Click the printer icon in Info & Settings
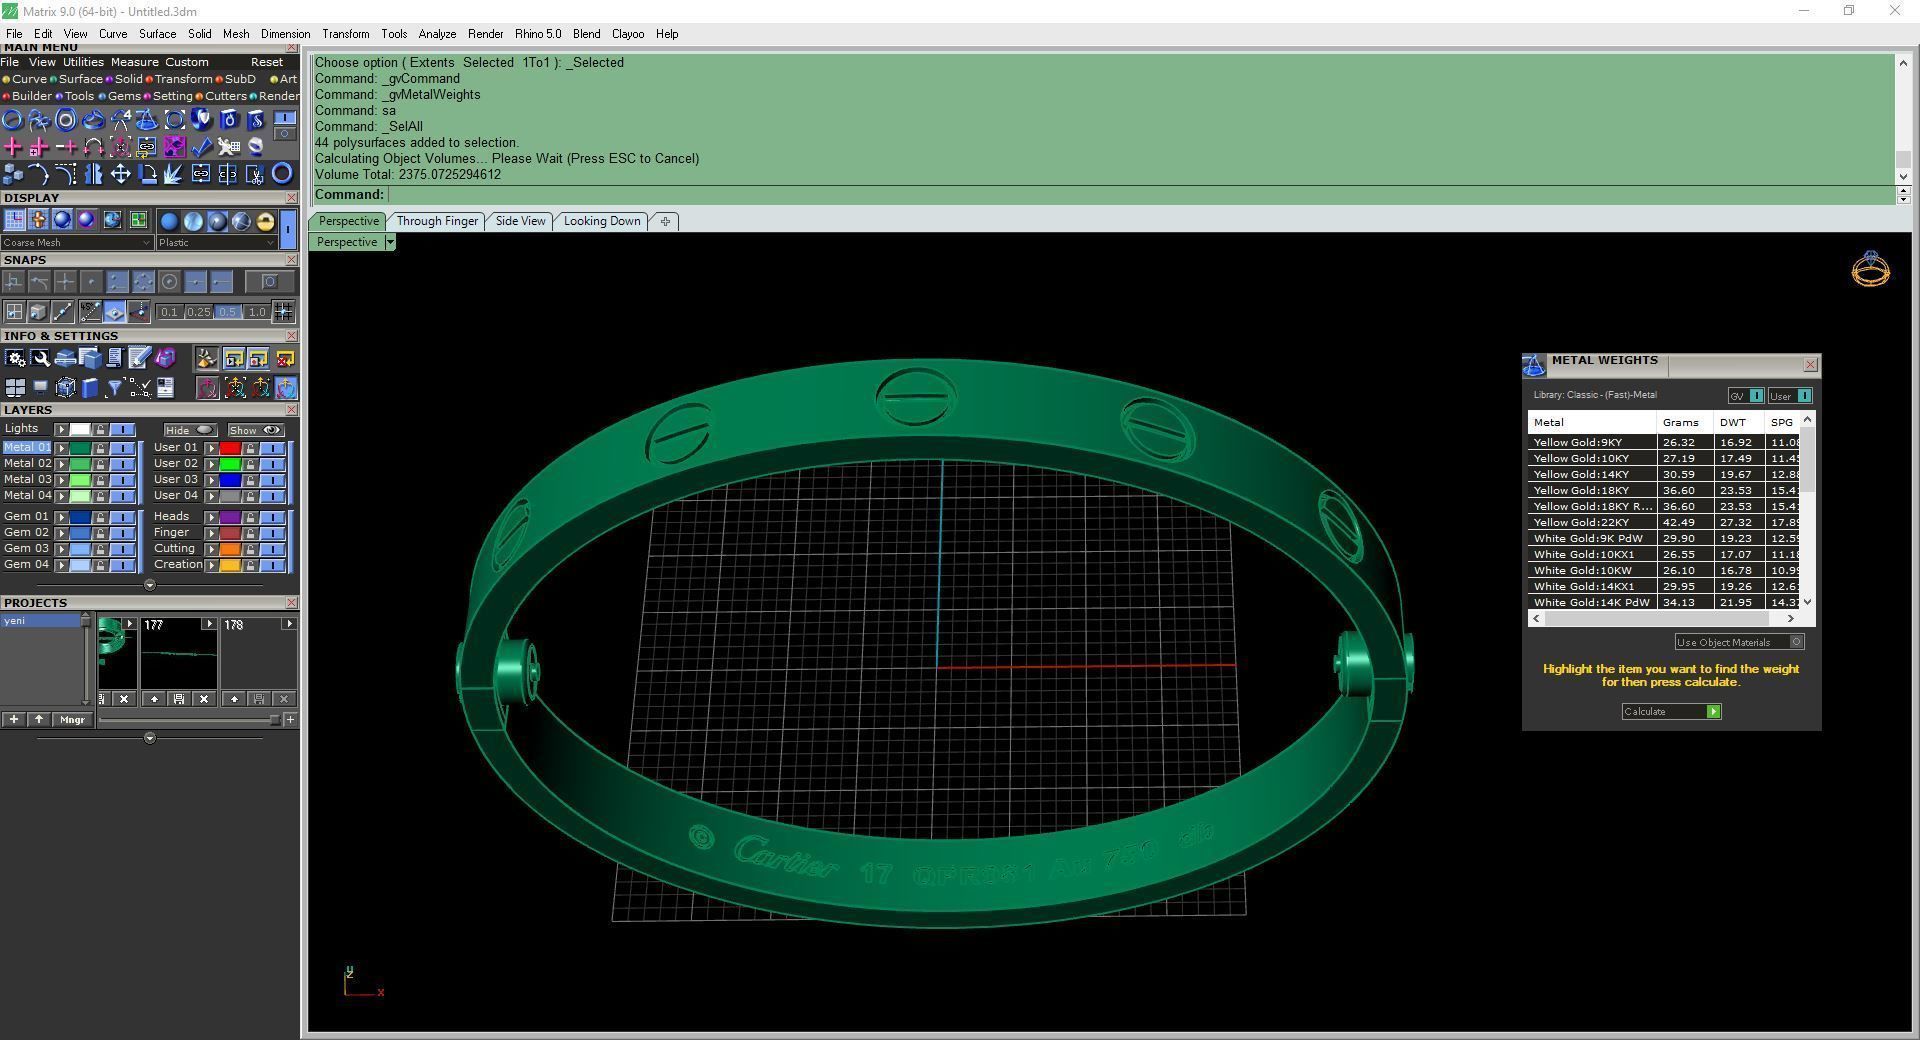1920x1040 pixels. tap(65, 358)
